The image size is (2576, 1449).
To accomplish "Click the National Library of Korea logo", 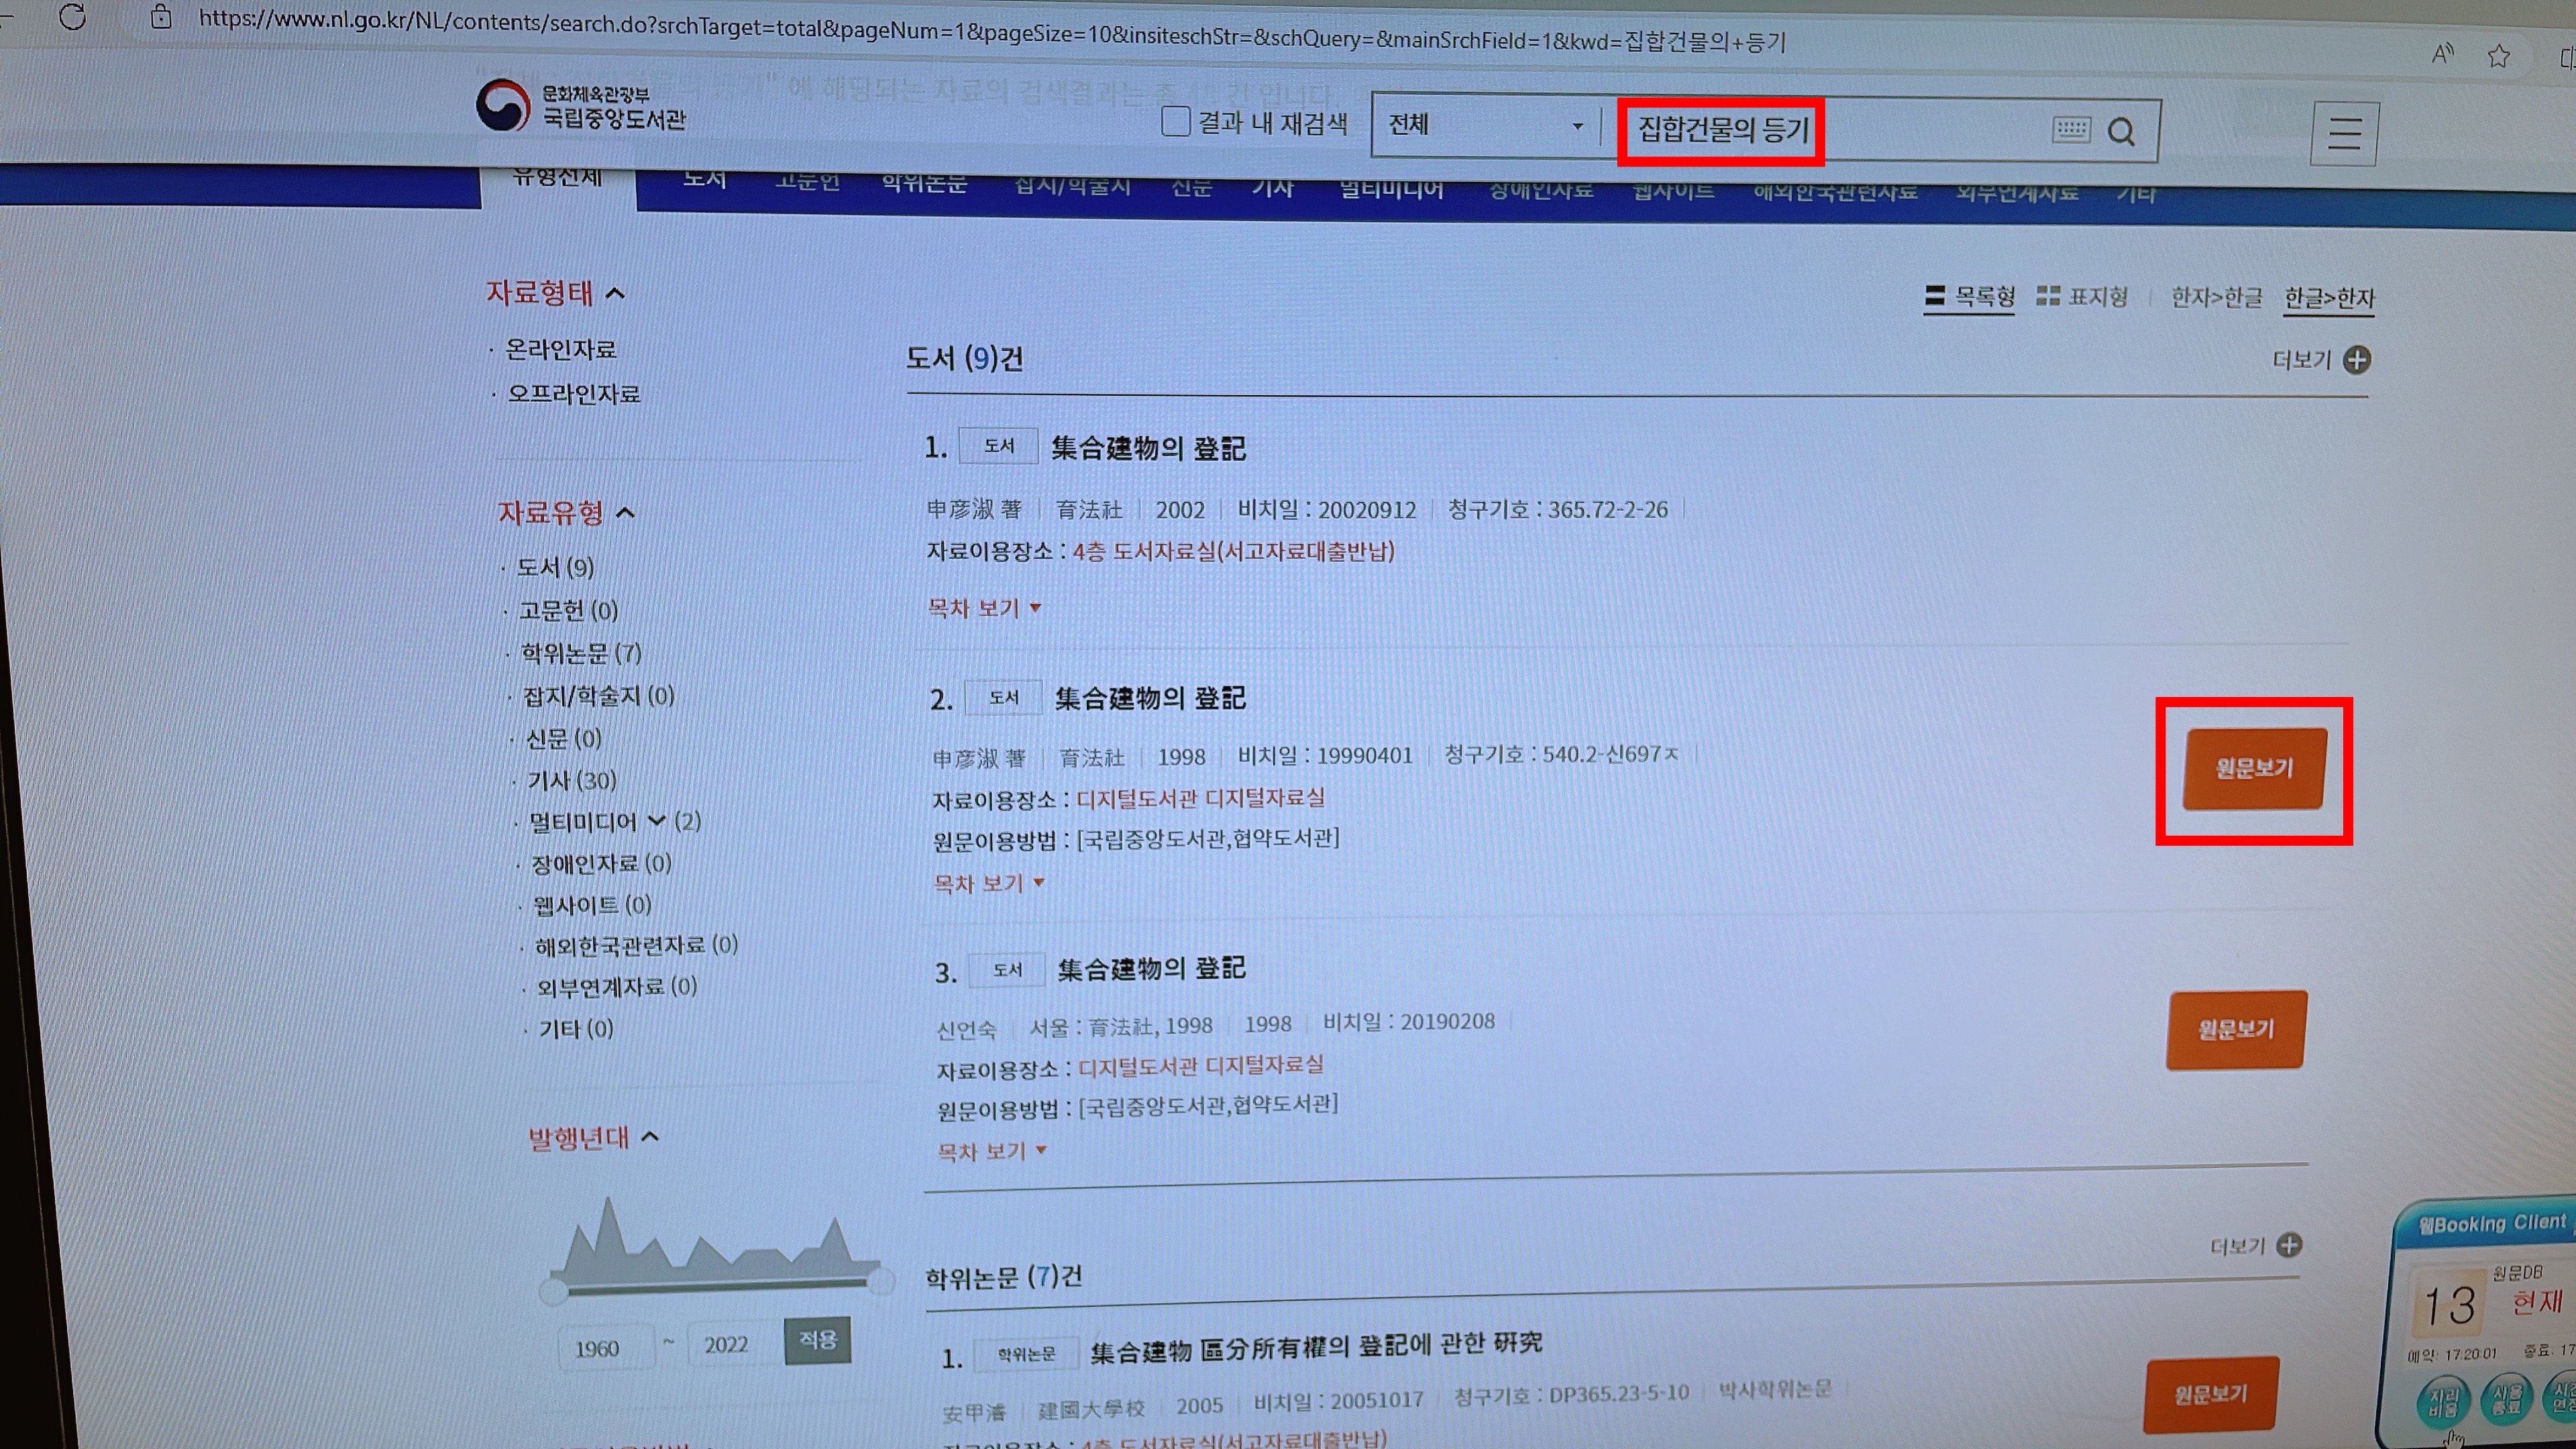I will click(581, 106).
